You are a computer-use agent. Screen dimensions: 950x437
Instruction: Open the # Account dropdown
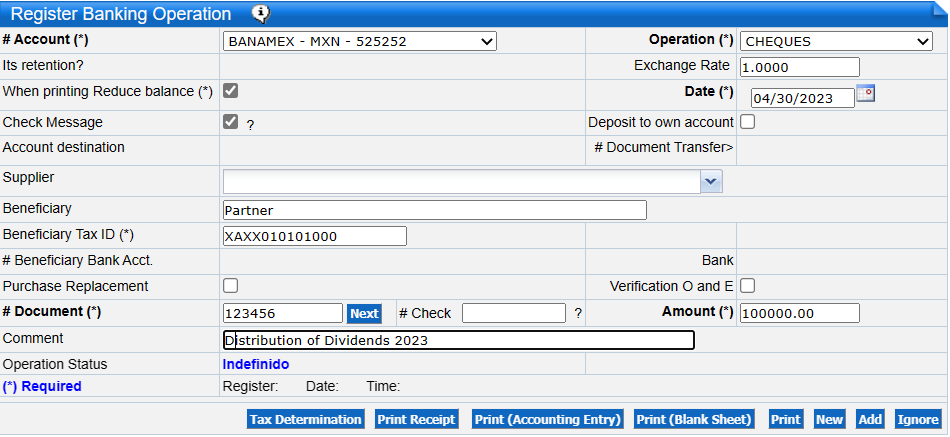click(x=359, y=41)
